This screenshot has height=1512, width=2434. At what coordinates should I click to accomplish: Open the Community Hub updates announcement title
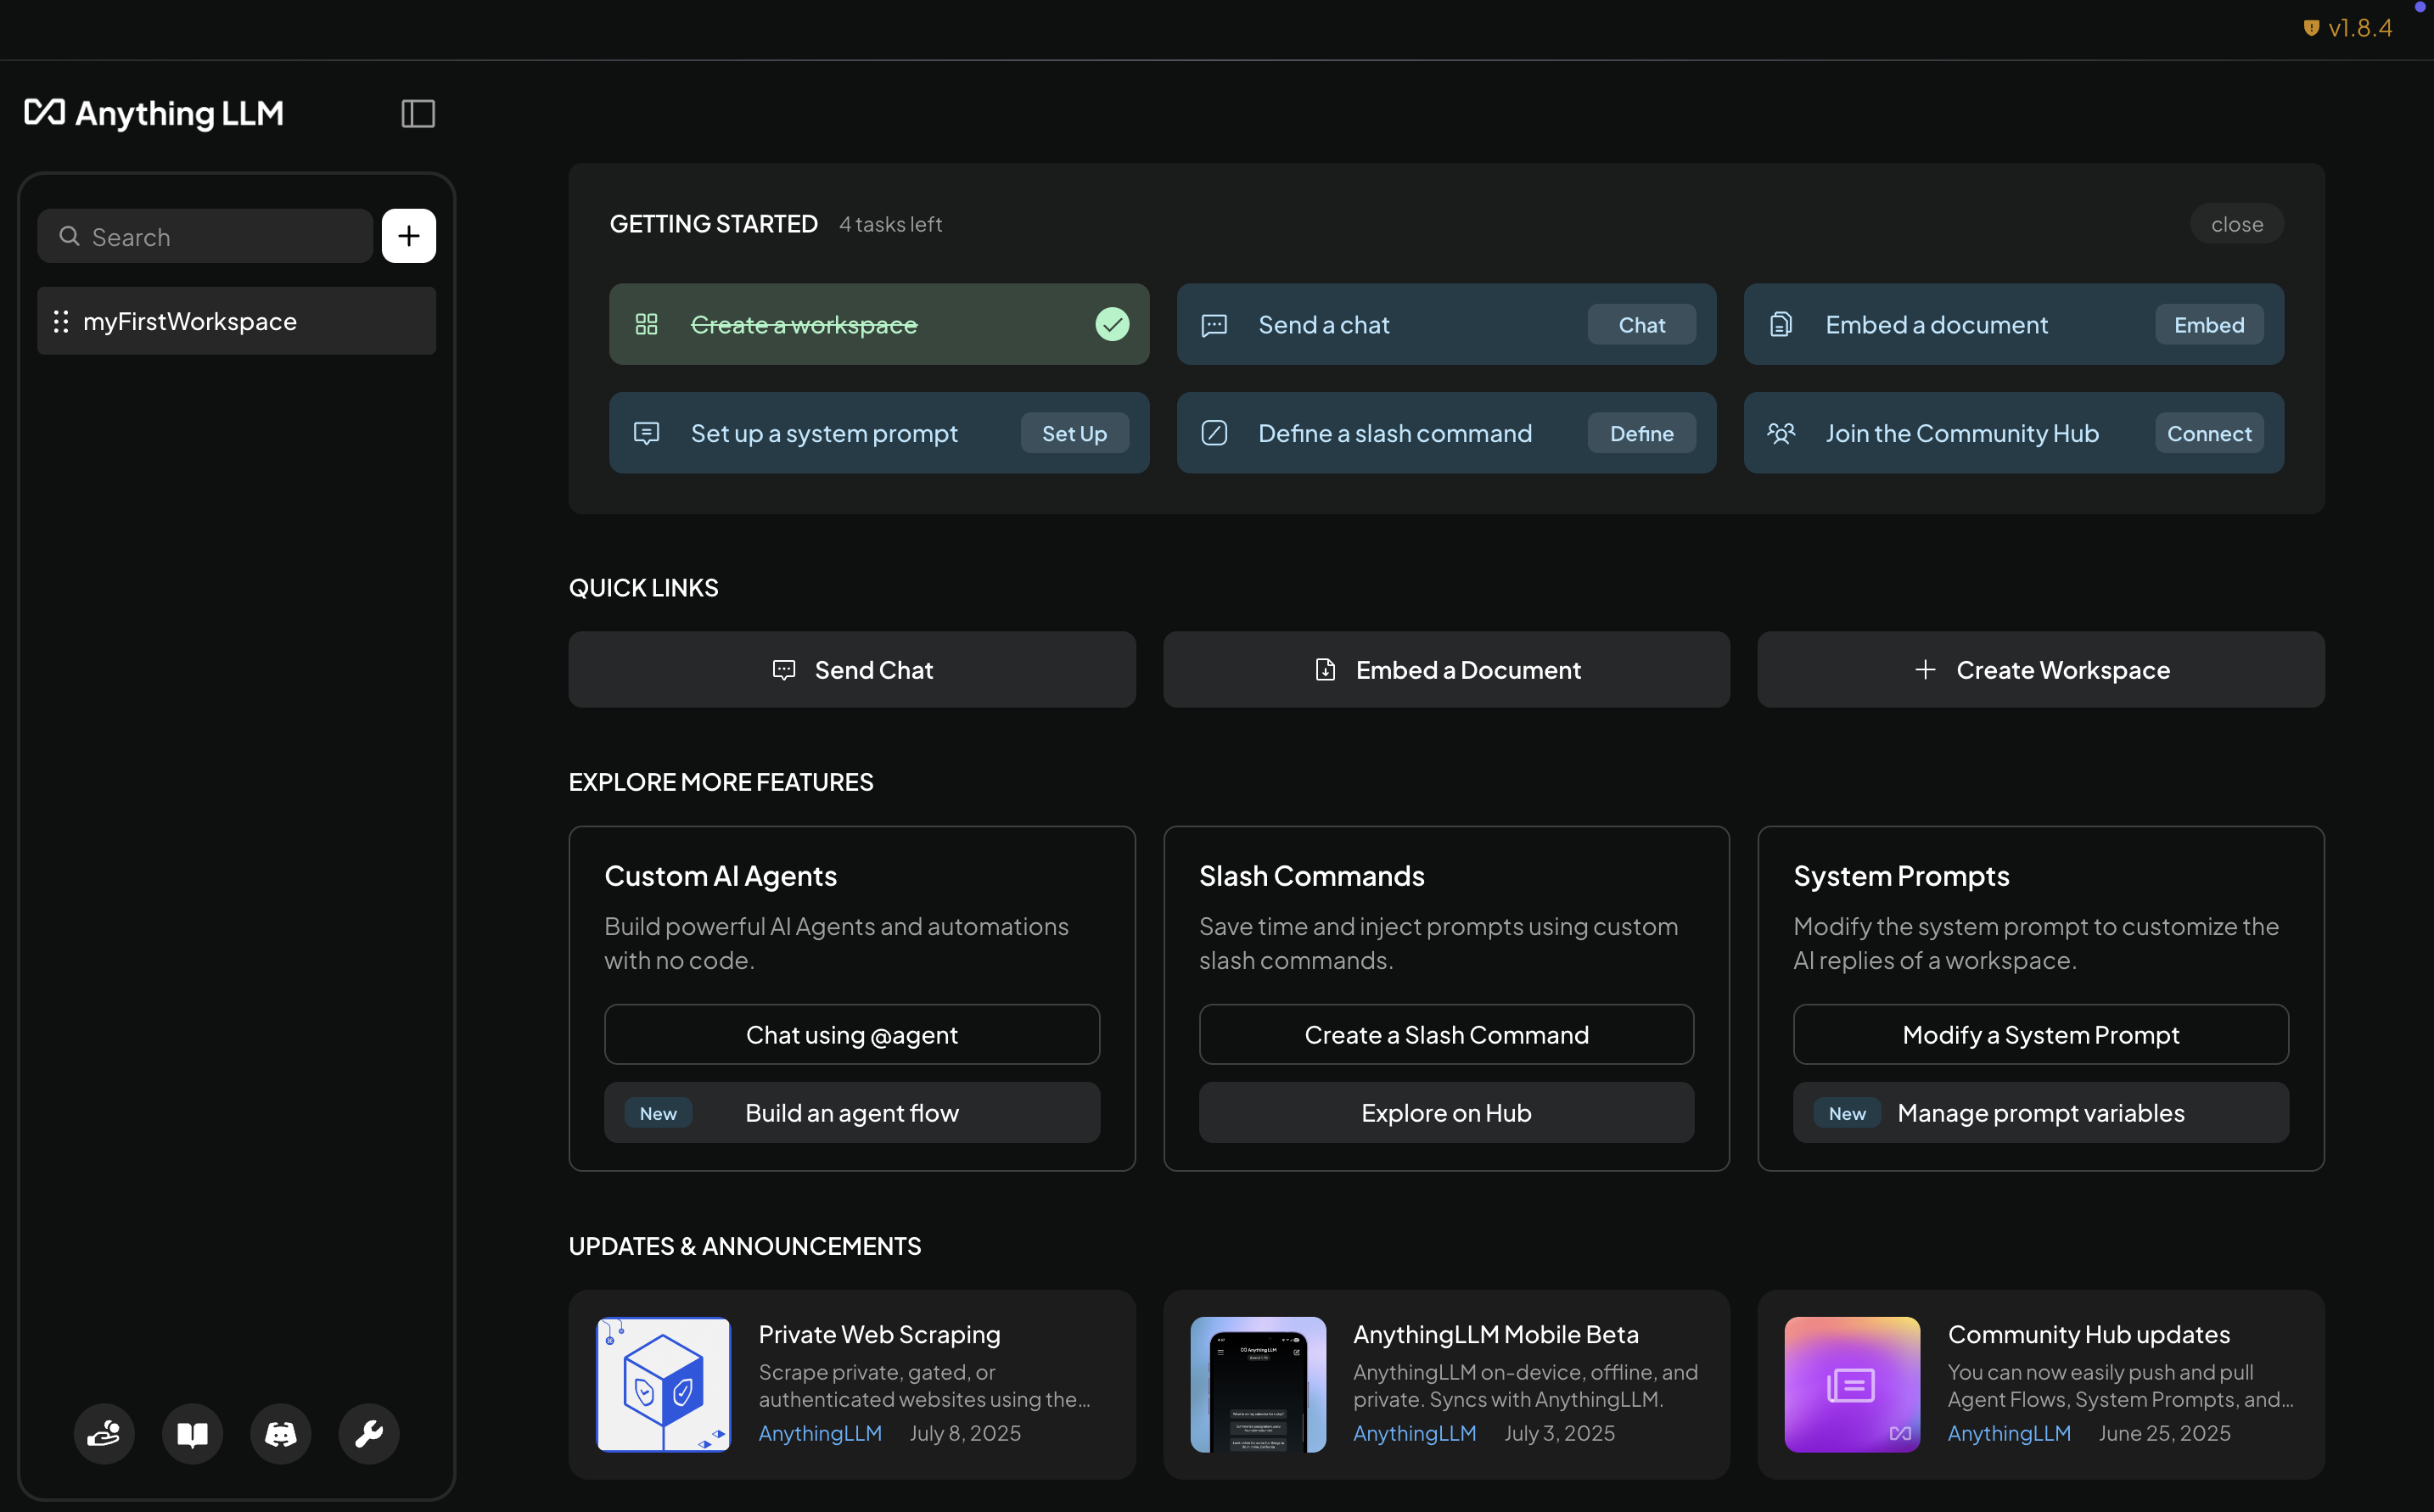pyautogui.click(x=2089, y=1334)
